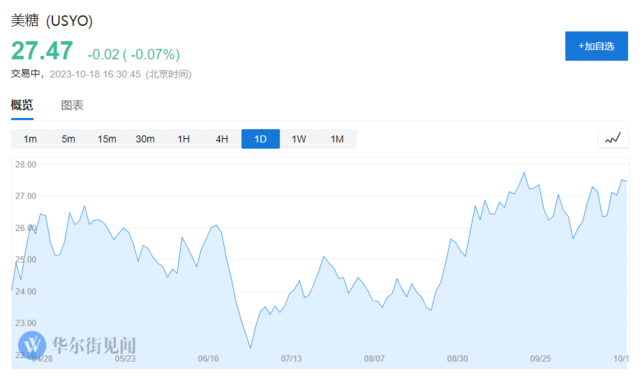Select the 5m interval
The width and height of the screenshot is (640, 377).
(x=69, y=139)
